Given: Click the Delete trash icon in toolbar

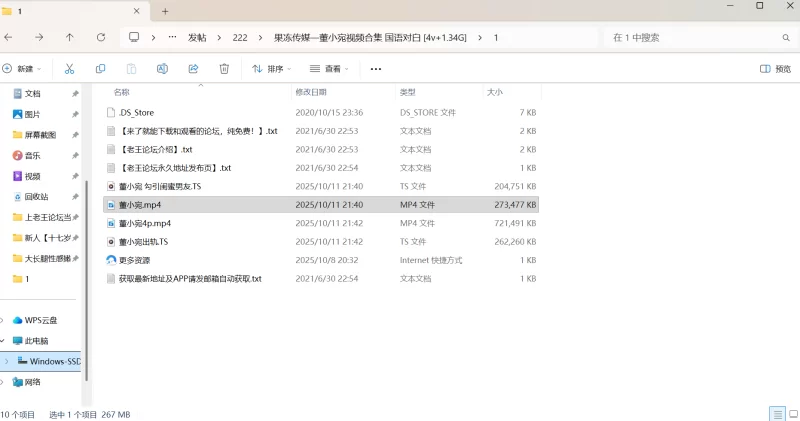Looking at the screenshot, I should click(x=224, y=69).
